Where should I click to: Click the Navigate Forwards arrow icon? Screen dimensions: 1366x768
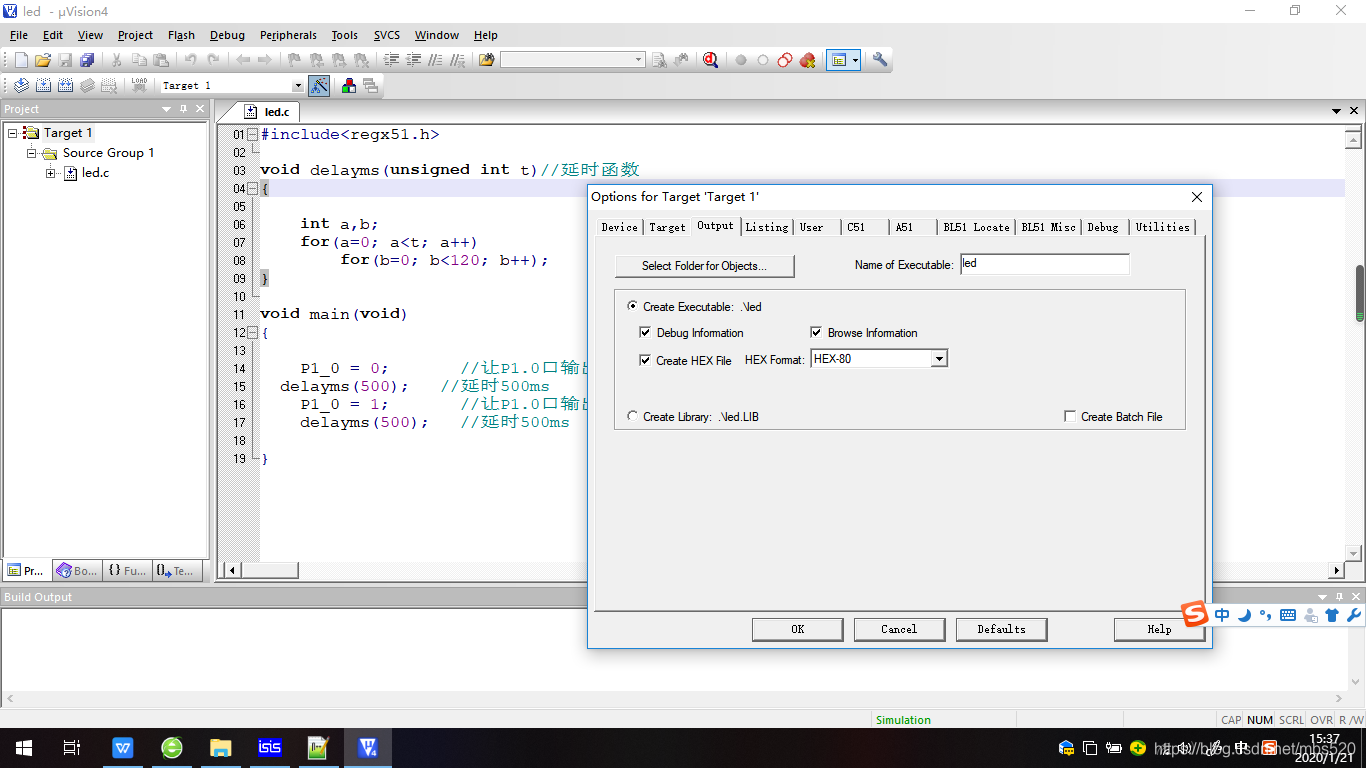pos(264,60)
